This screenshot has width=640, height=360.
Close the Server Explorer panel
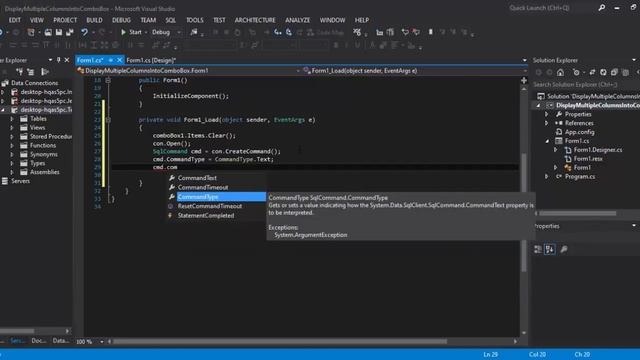tap(67, 60)
